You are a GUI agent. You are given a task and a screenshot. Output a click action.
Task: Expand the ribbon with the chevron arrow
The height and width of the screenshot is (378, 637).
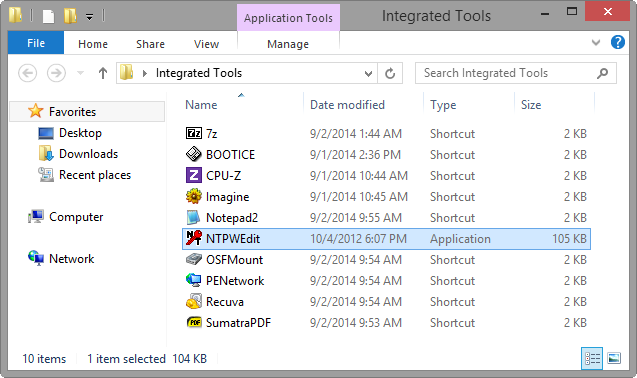tap(596, 42)
